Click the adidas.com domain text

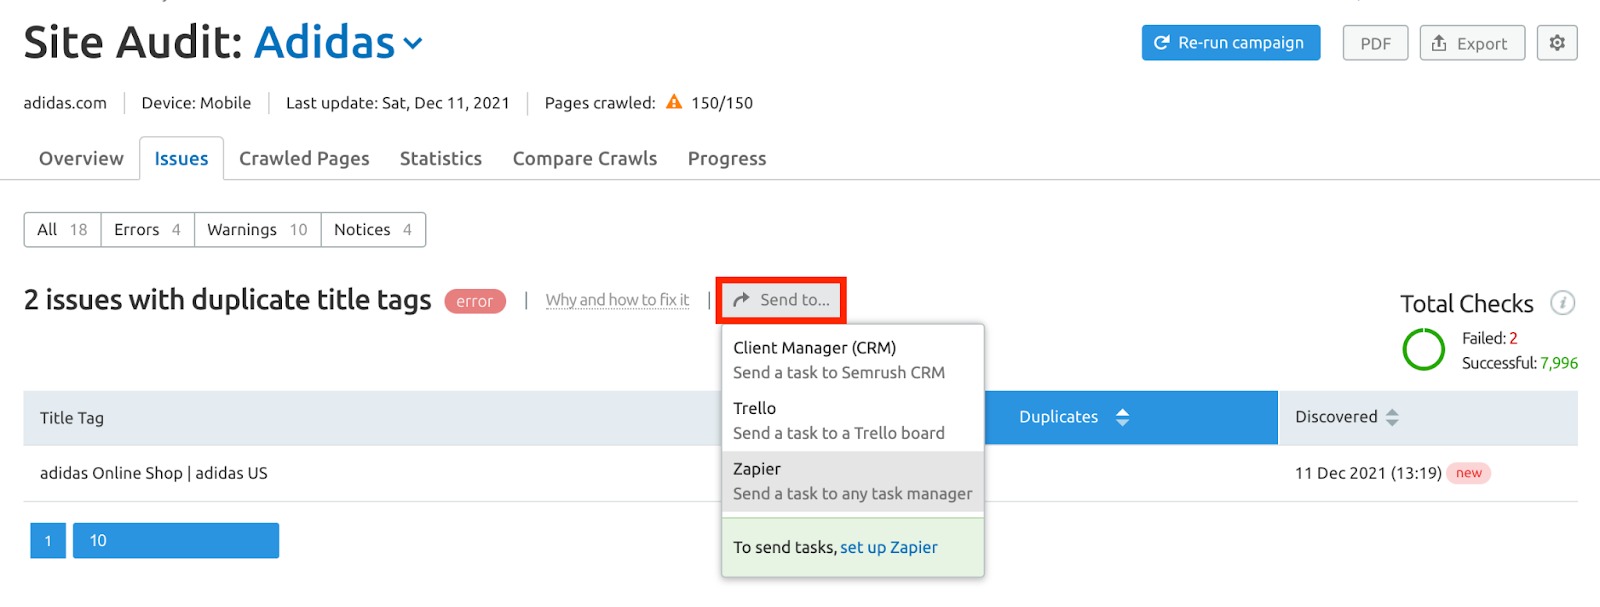65,103
